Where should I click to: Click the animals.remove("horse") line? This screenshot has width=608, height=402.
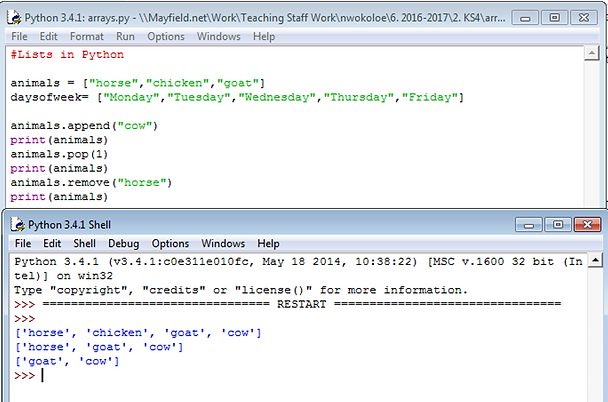click(x=91, y=183)
